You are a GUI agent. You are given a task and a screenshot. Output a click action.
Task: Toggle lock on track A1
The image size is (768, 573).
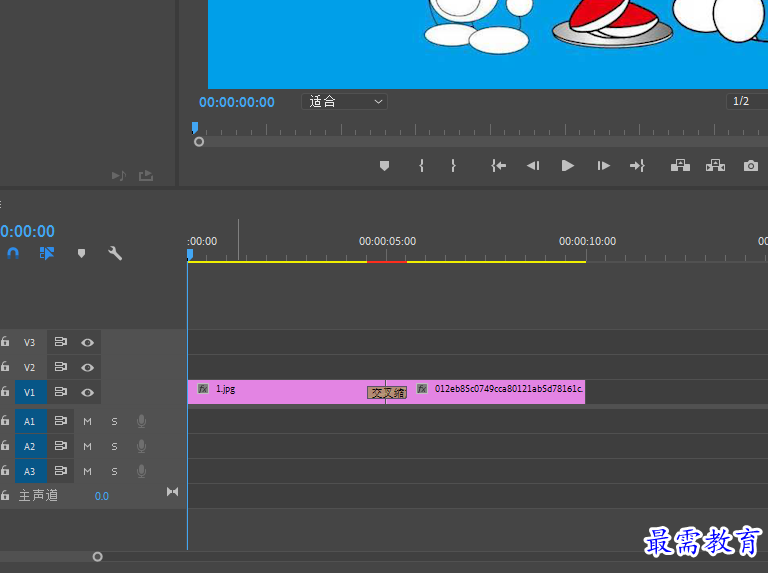[5, 420]
